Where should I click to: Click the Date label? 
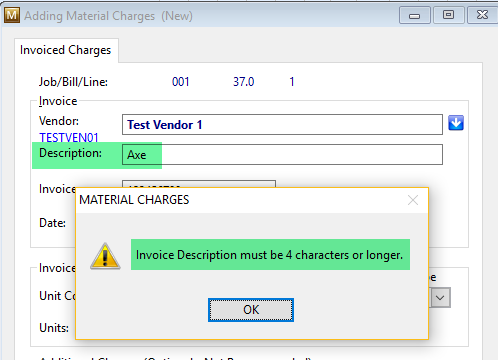53,223
